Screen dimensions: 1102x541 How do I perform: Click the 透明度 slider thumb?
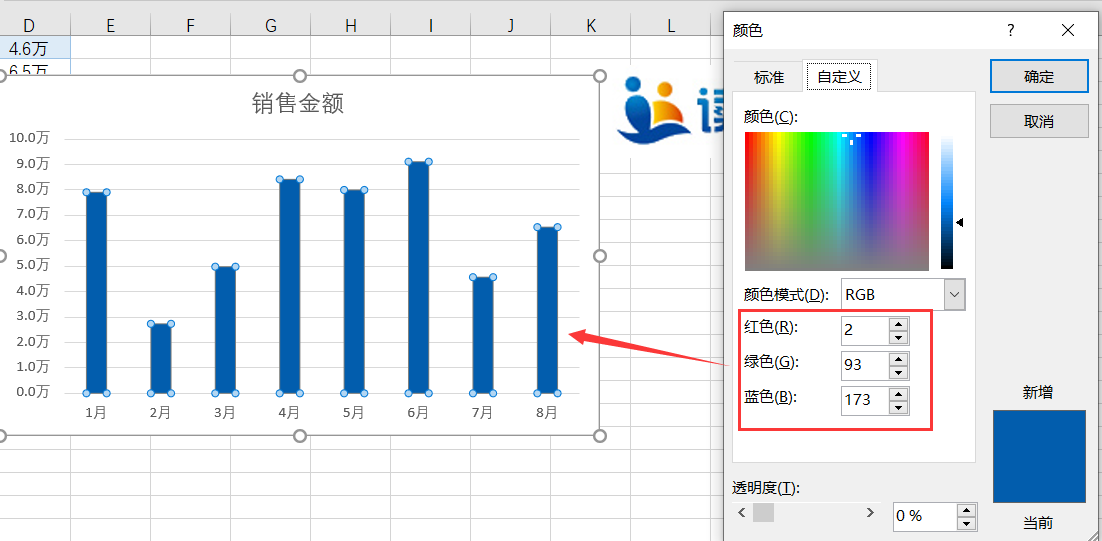763,513
